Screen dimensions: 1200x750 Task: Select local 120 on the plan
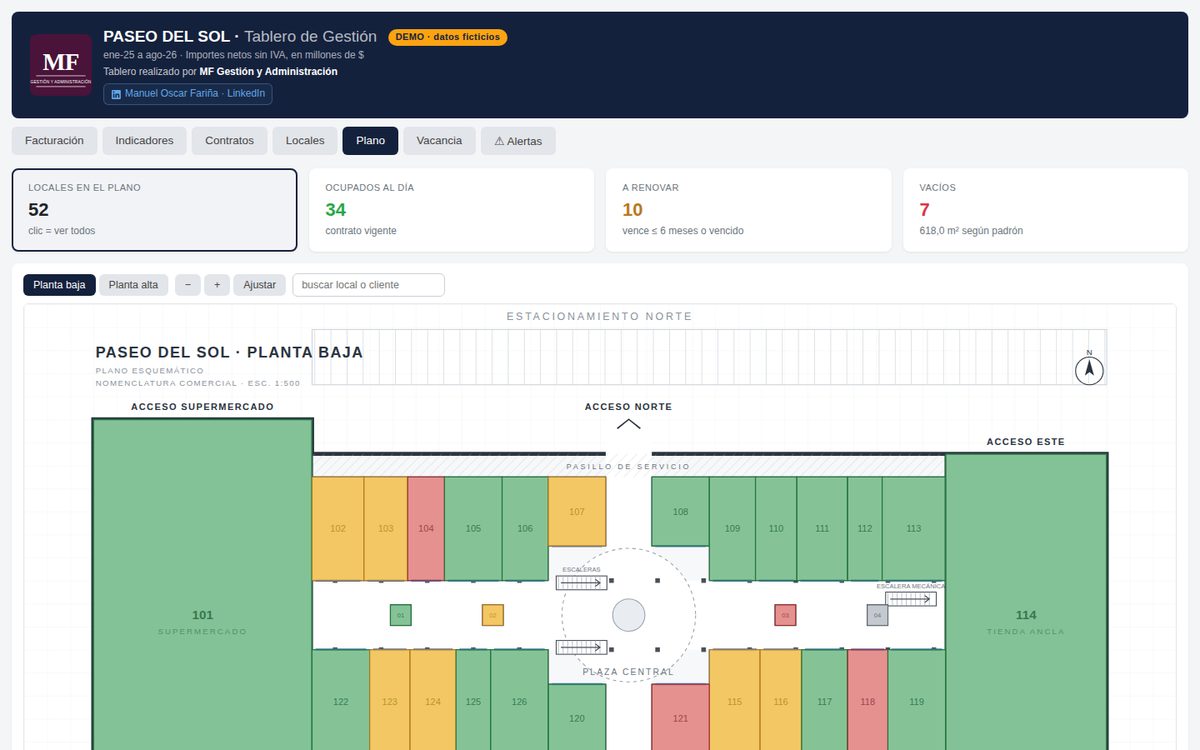point(577,717)
